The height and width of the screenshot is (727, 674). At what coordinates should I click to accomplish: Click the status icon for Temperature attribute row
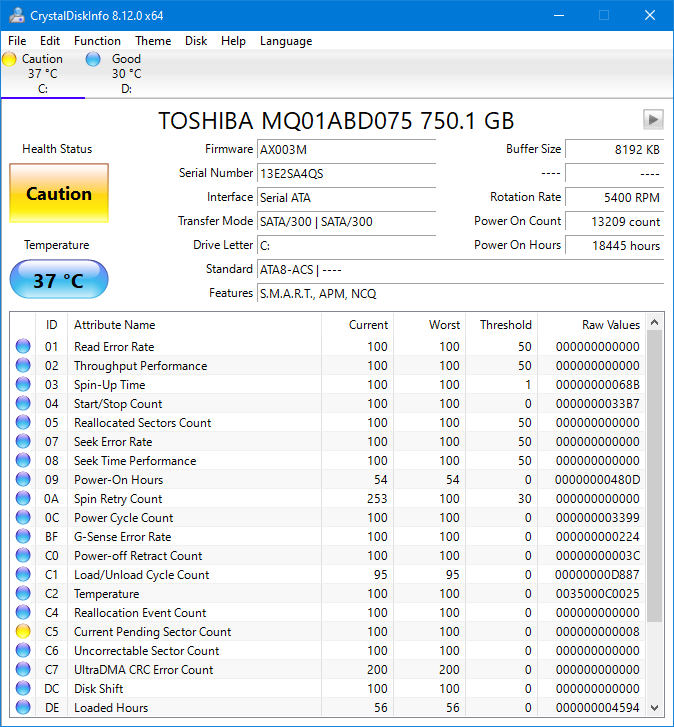point(23,593)
